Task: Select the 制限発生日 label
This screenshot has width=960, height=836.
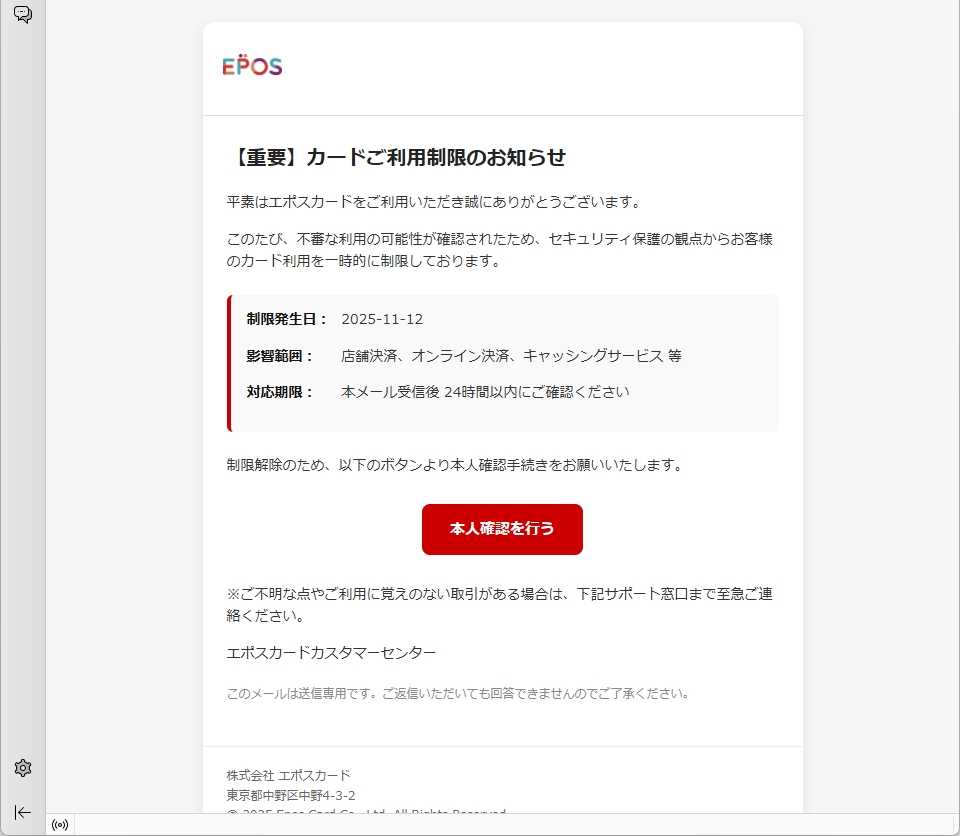Action: click(287, 319)
